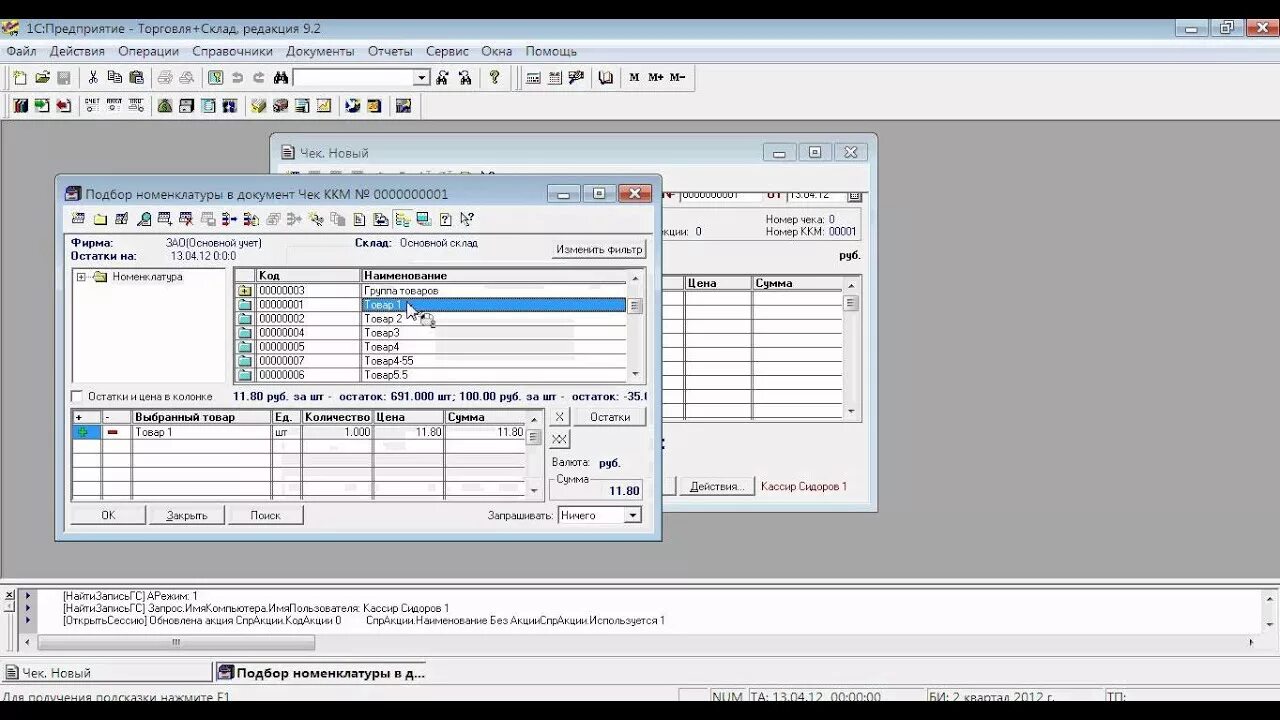Click the binoculars Find icon
This screenshot has width=1280, height=720.
(x=281, y=78)
